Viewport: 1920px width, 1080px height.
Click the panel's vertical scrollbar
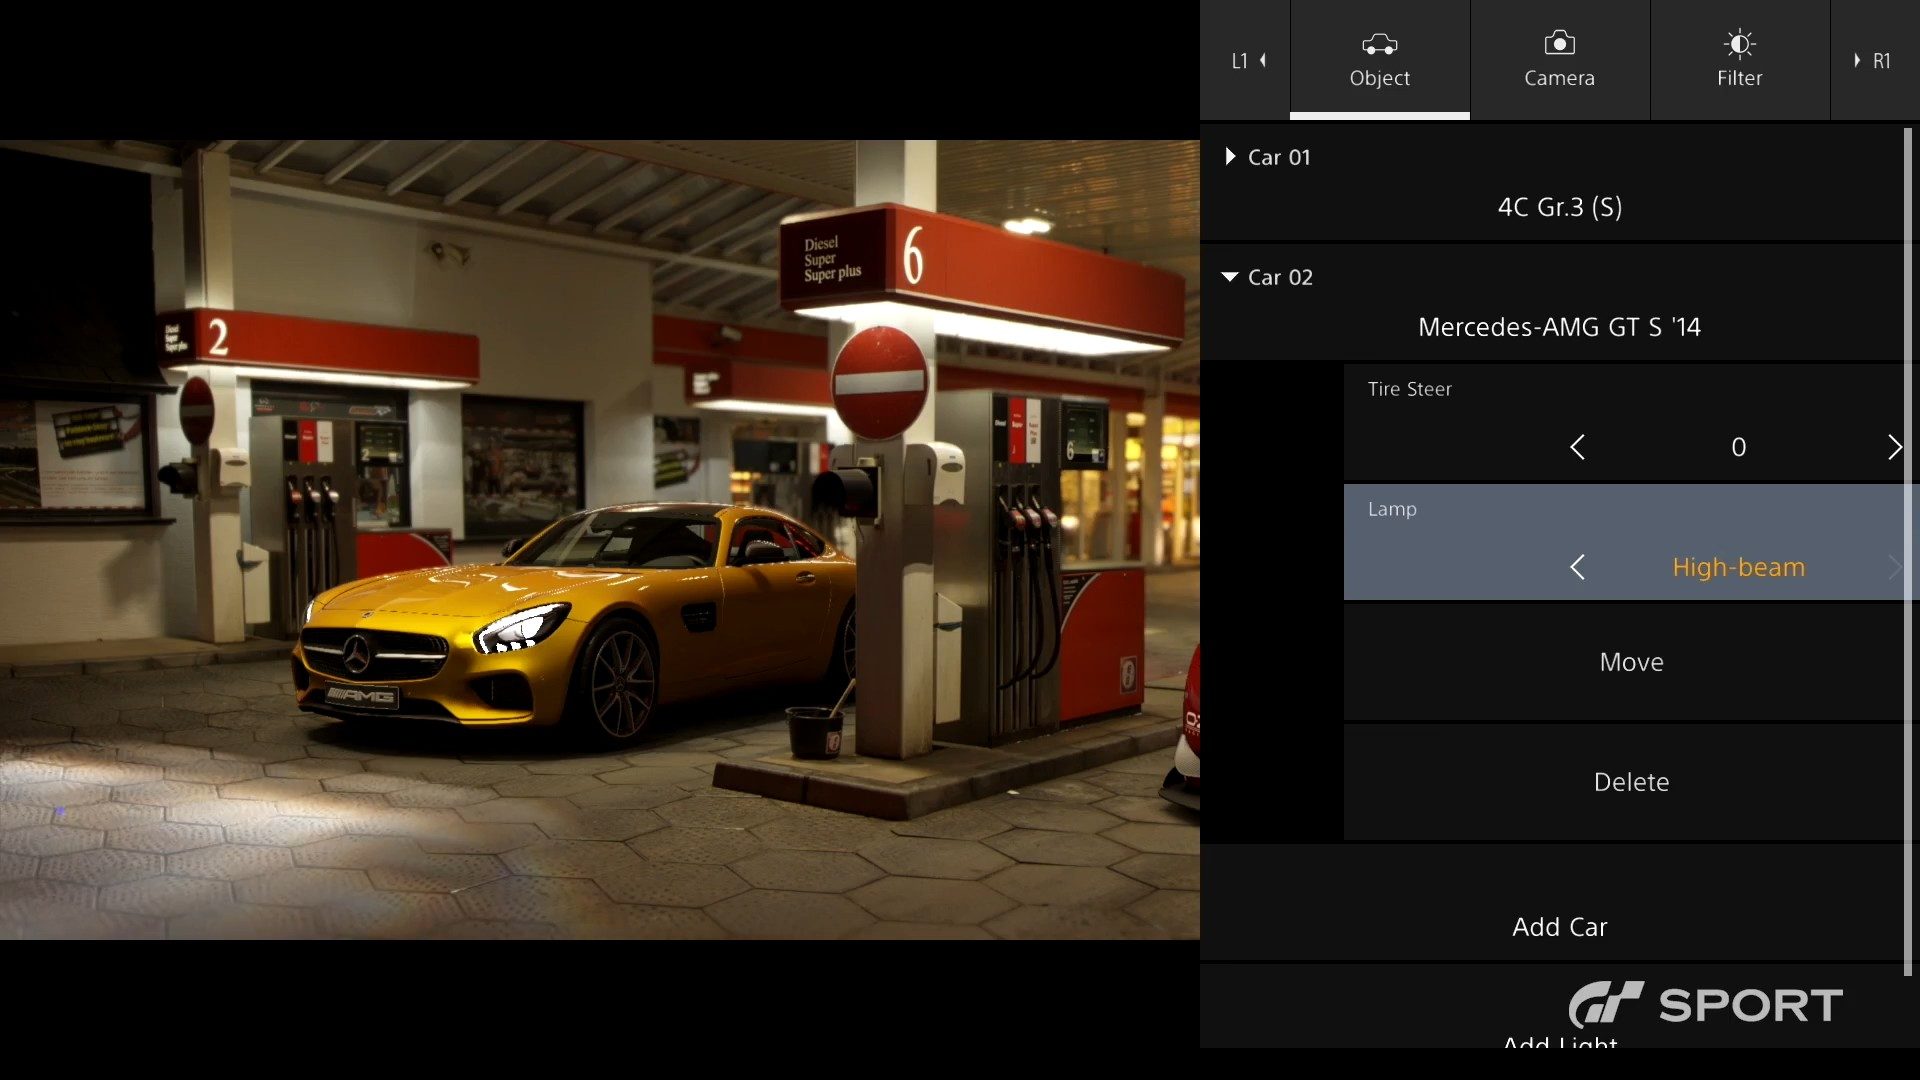[1908, 550]
